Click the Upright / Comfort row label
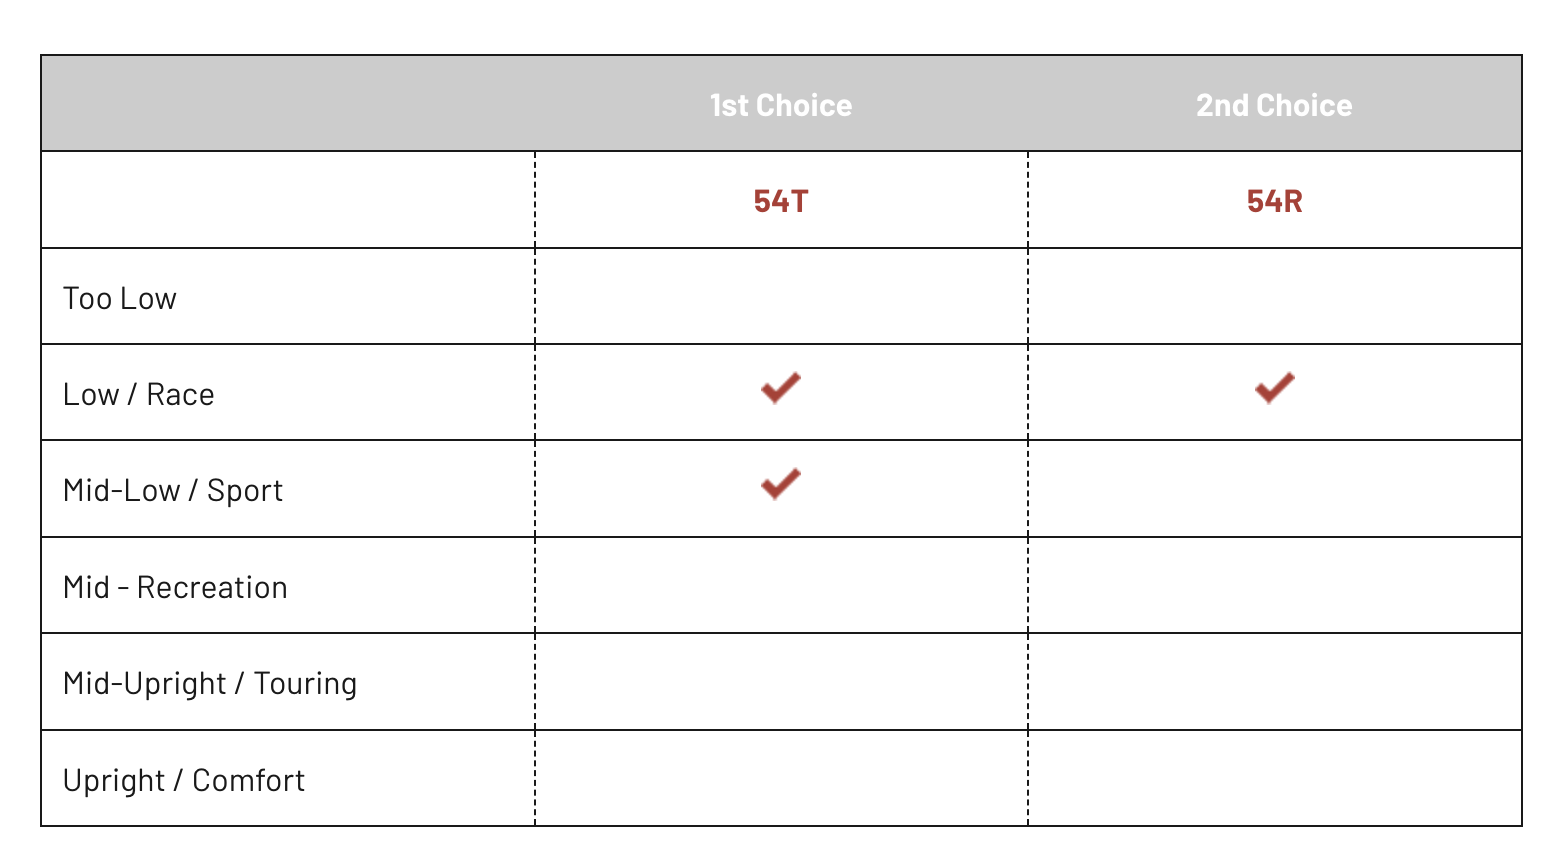The image size is (1548, 856). (x=184, y=780)
